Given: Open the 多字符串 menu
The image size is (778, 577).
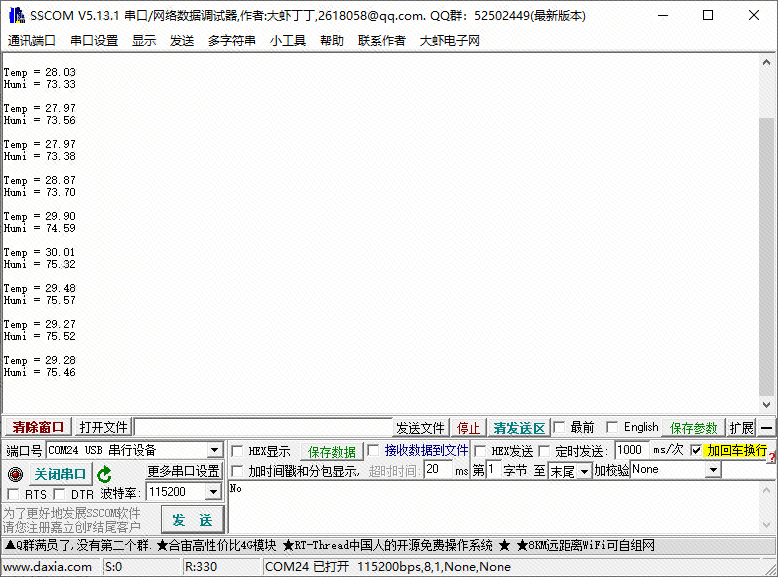Looking at the screenshot, I should [232, 41].
